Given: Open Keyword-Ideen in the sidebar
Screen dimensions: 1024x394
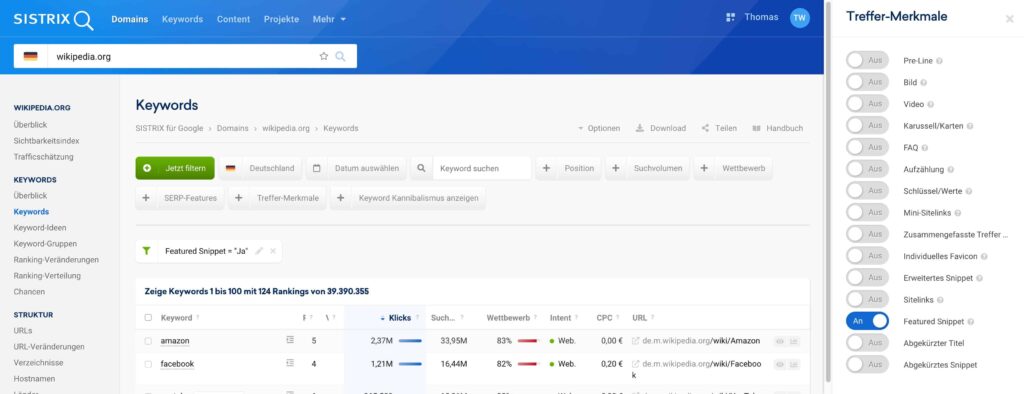Looking at the screenshot, I should click(39, 227).
